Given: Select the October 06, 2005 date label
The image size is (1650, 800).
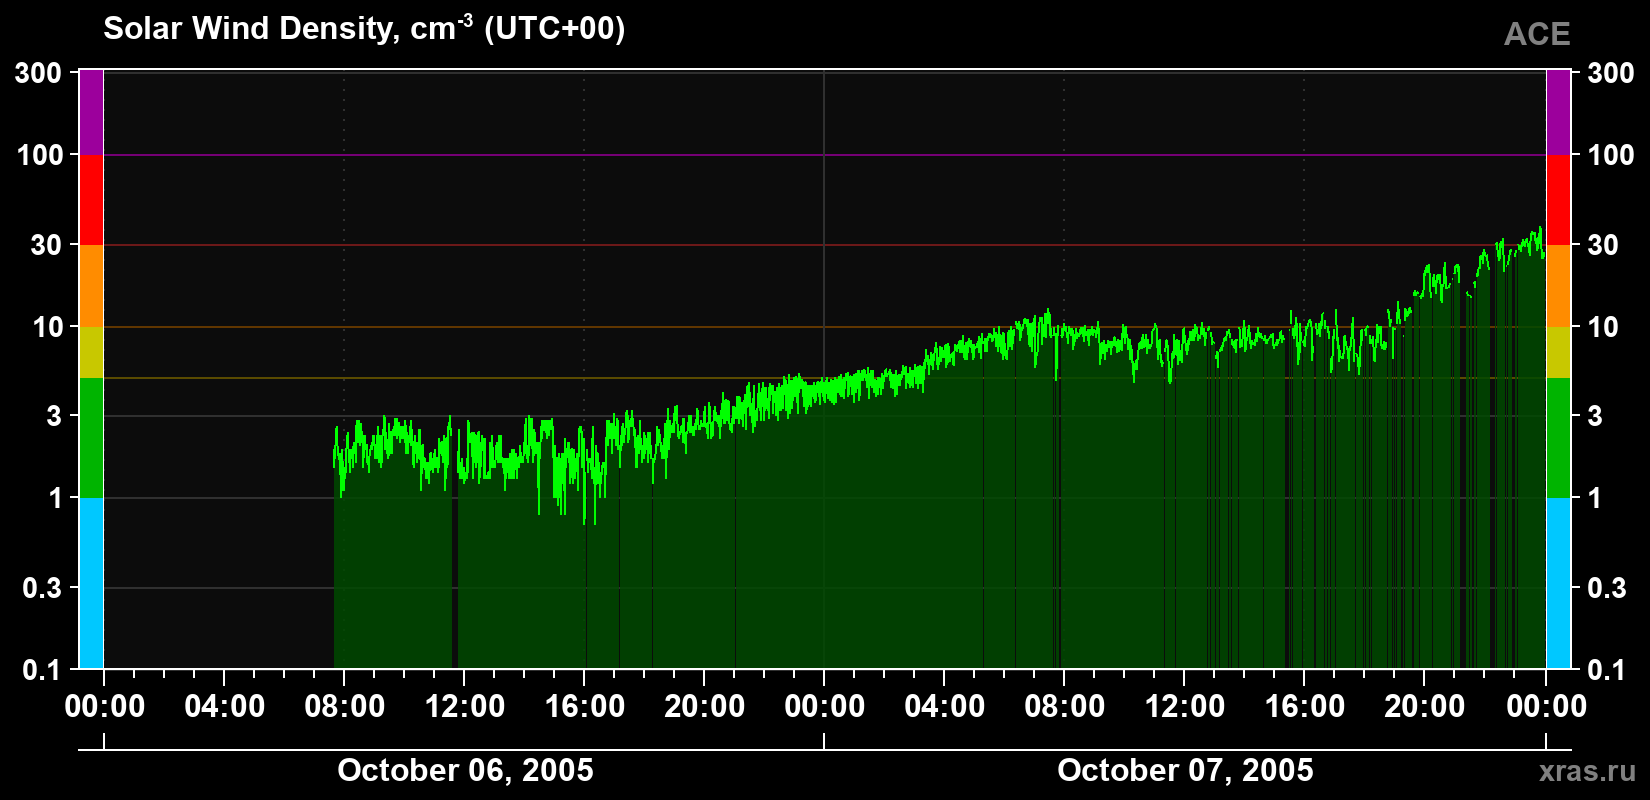Looking at the screenshot, I should point(465,770).
